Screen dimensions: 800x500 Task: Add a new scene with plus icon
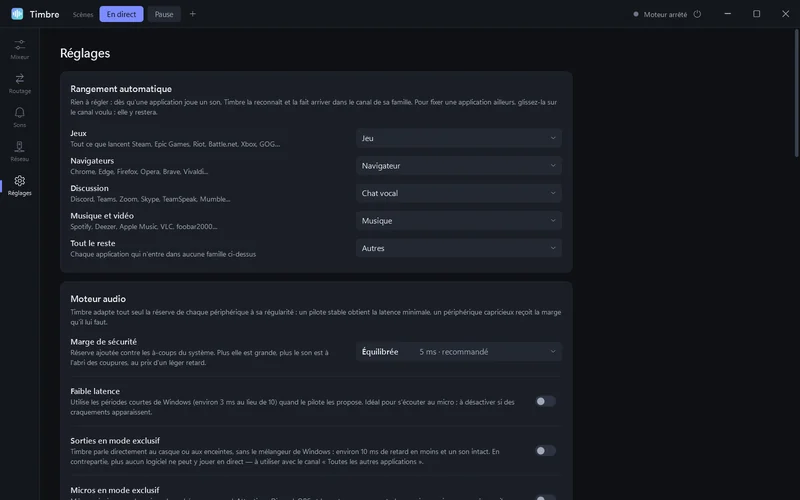[192, 14]
